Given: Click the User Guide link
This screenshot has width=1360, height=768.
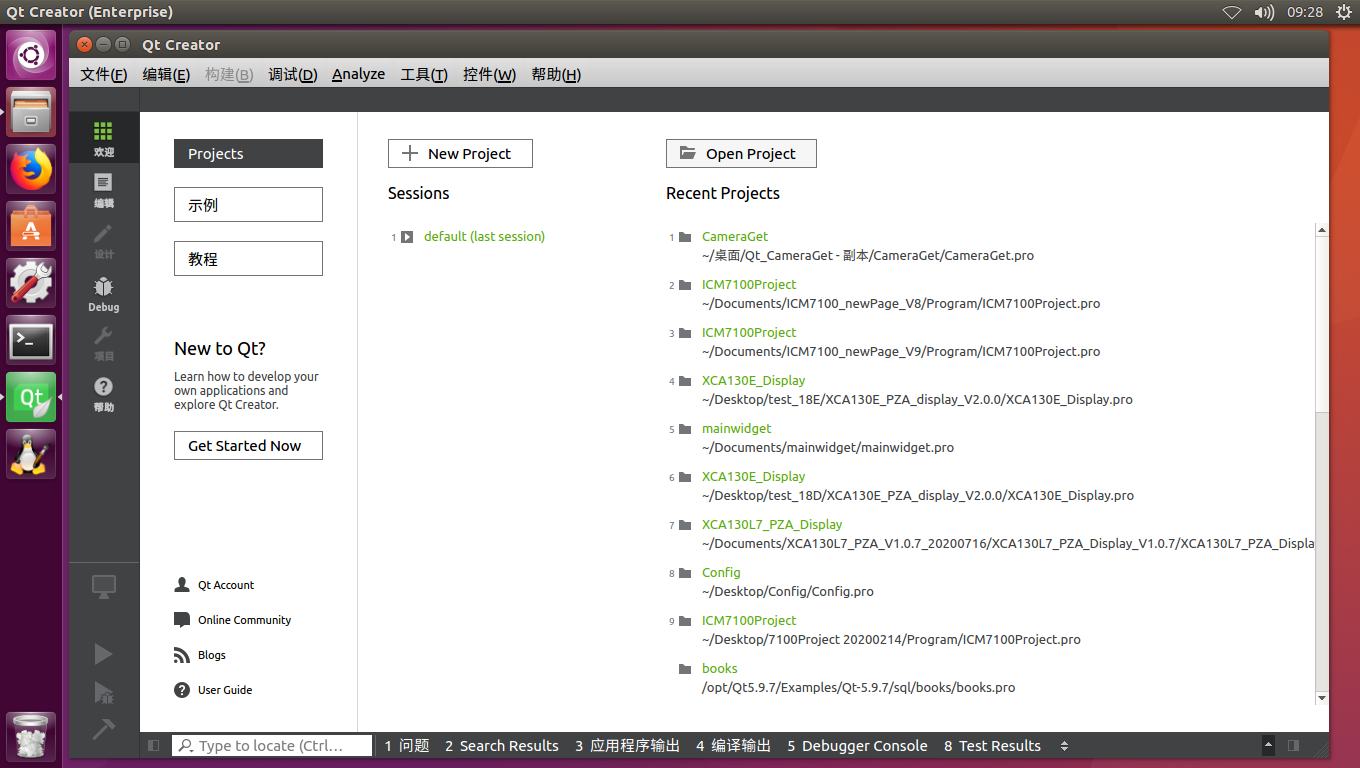Looking at the screenshot, I should [x=225, y=690].
